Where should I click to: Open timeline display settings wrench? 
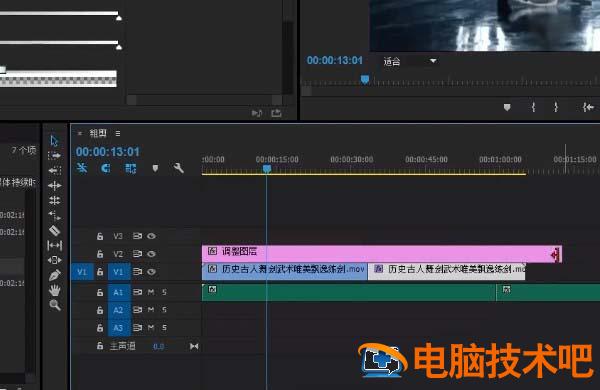click(x=178, y=168)
